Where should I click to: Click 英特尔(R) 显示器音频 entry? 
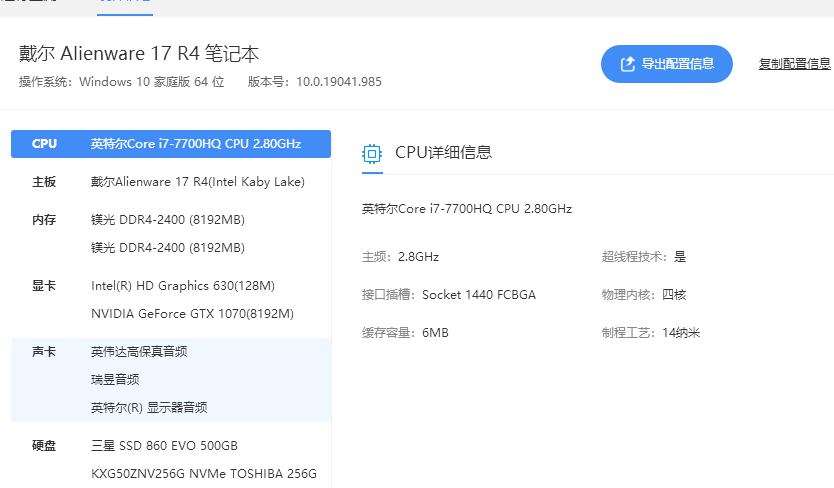(149, 408)
